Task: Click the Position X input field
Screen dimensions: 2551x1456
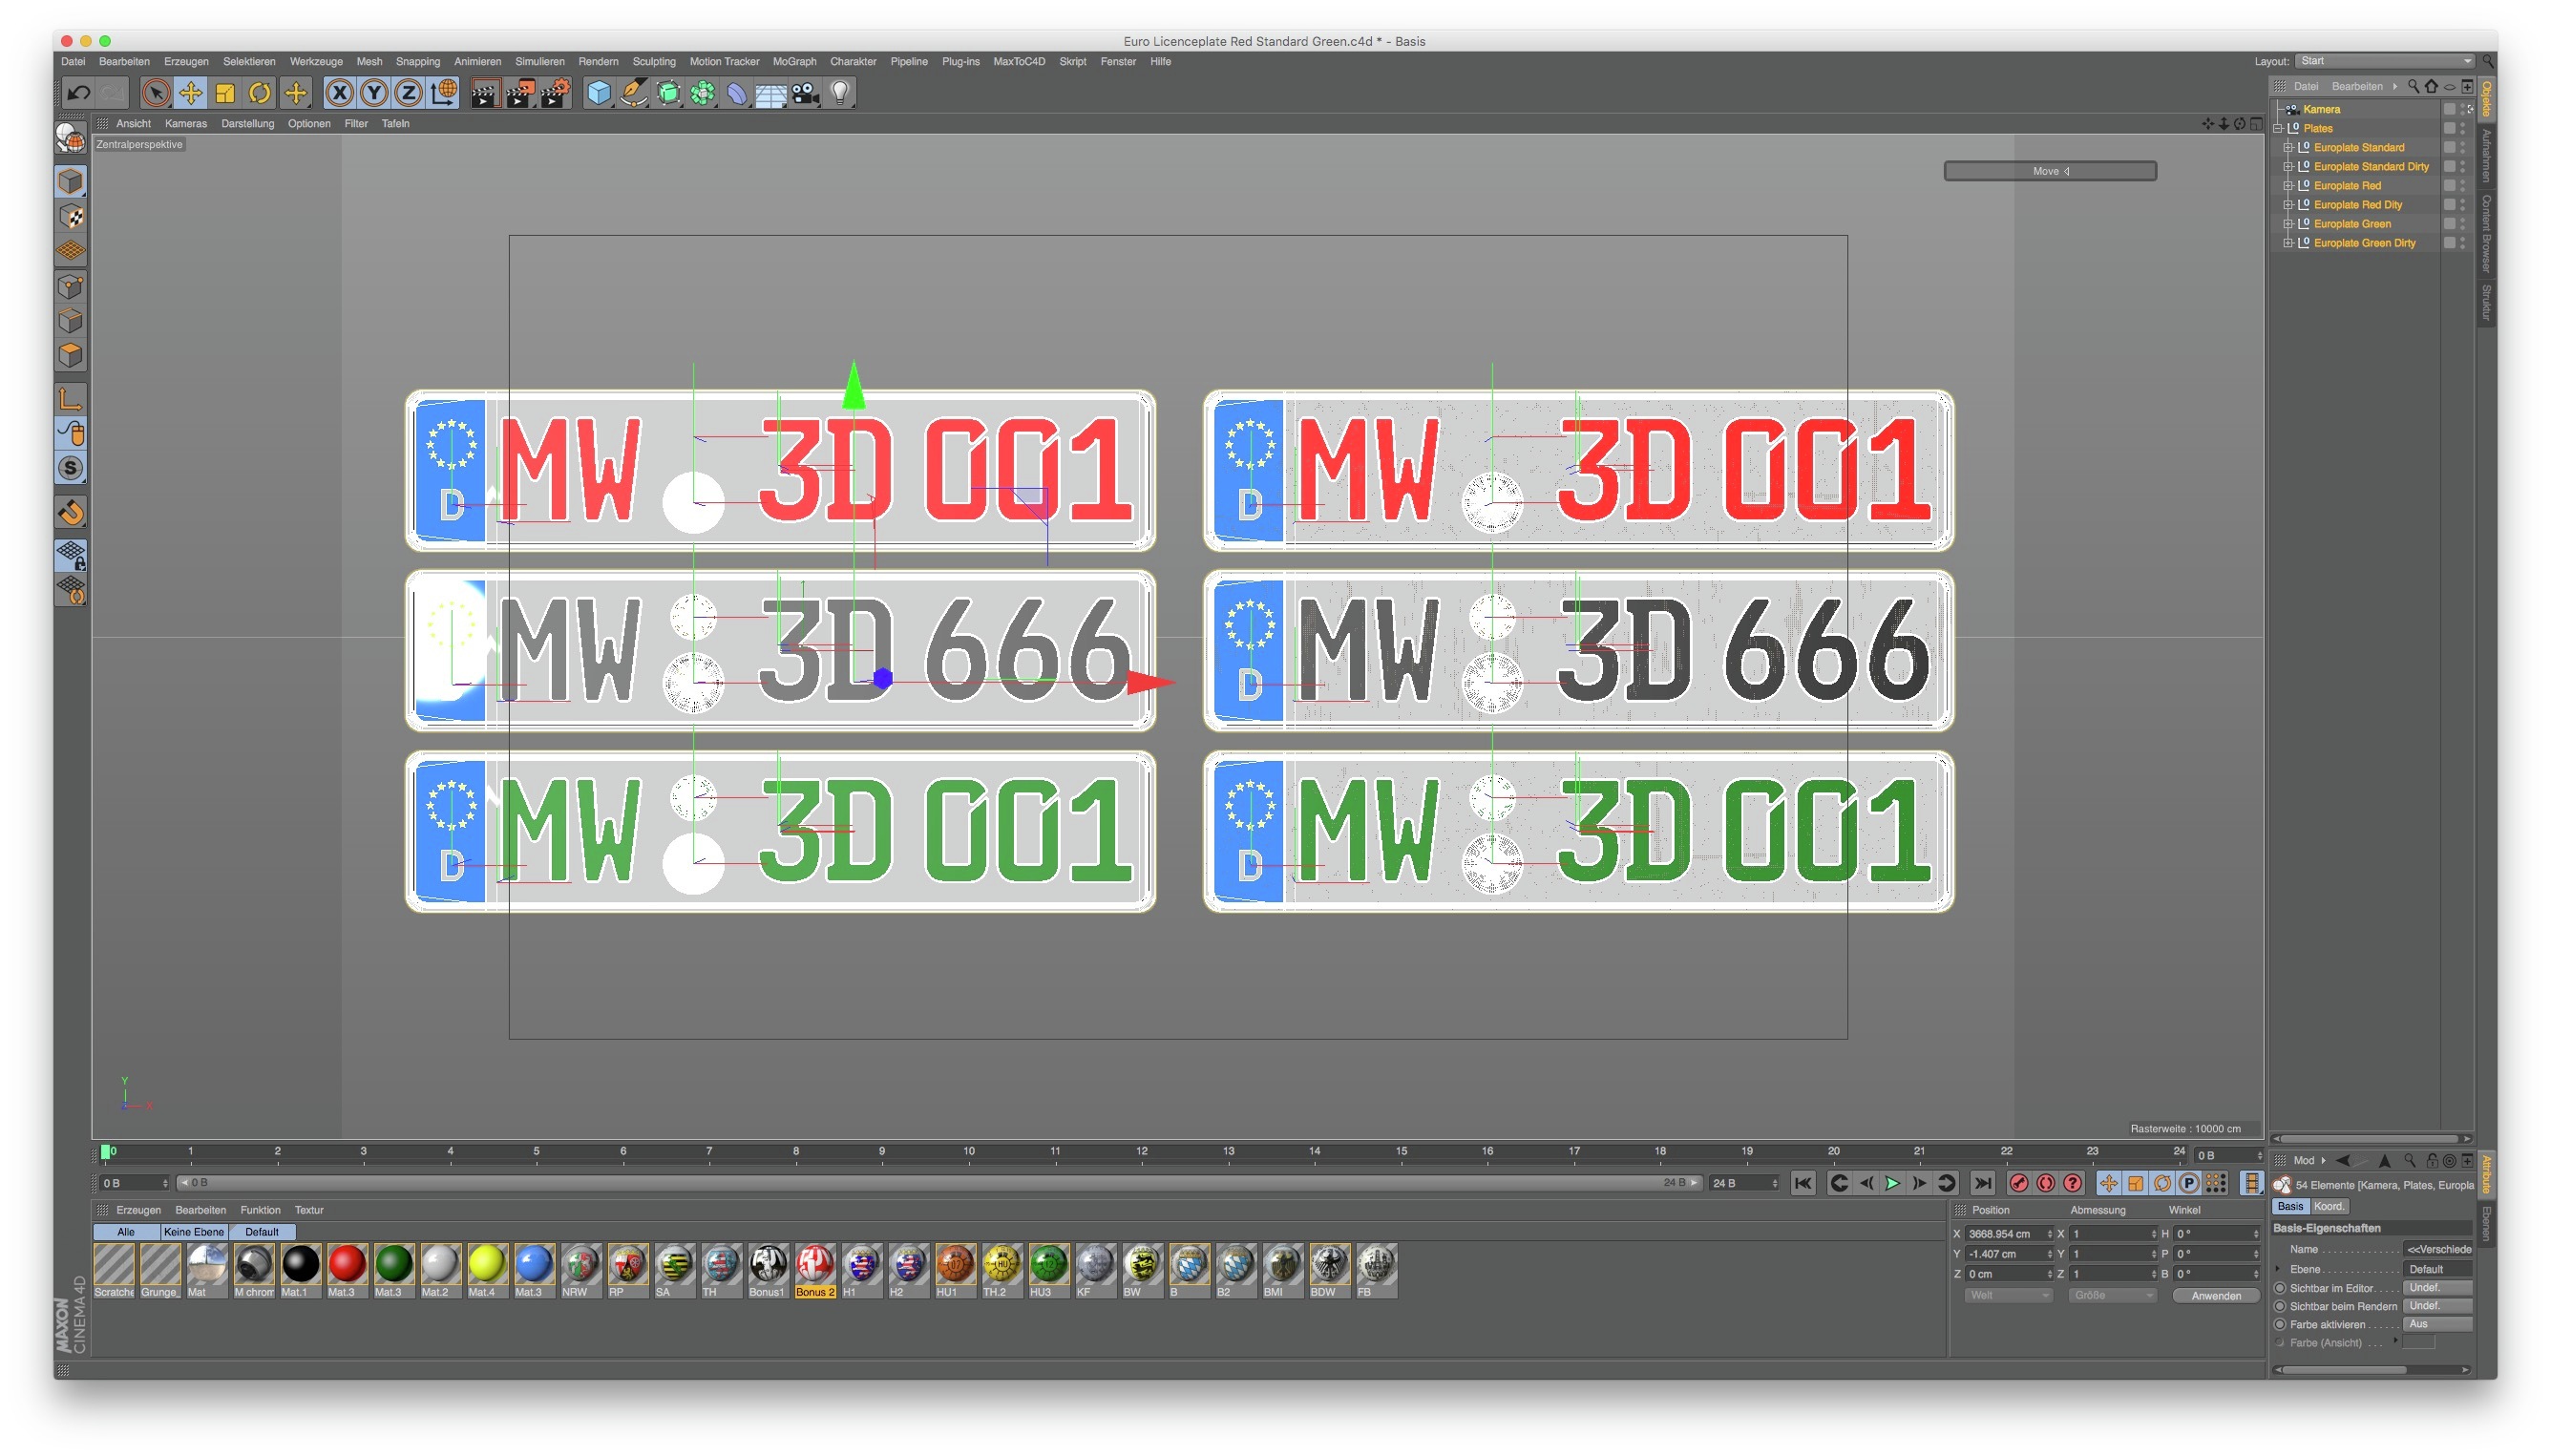Action: click(2003, 1234)
